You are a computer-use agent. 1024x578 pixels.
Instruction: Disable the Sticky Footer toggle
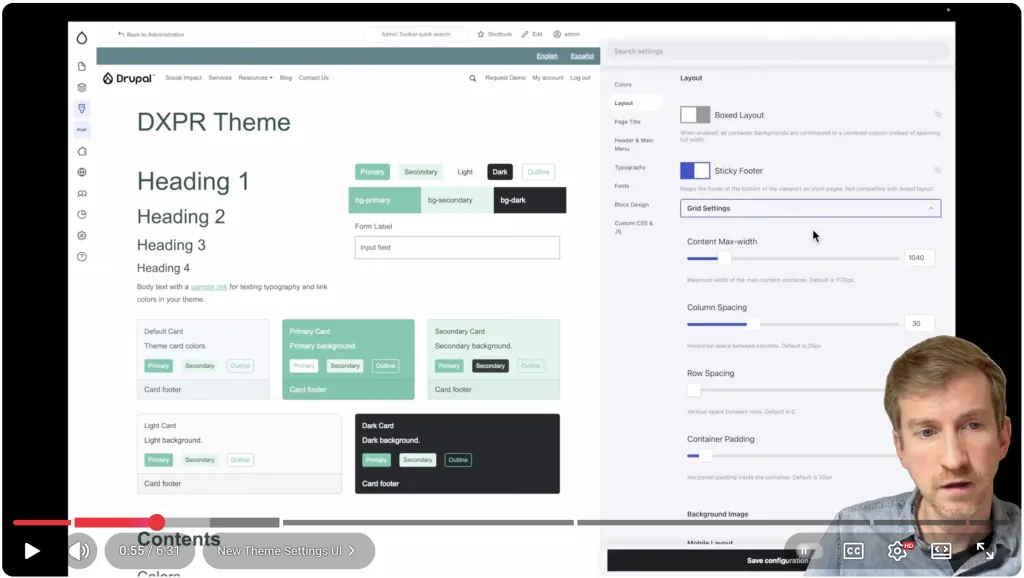(x=695, y=171)
